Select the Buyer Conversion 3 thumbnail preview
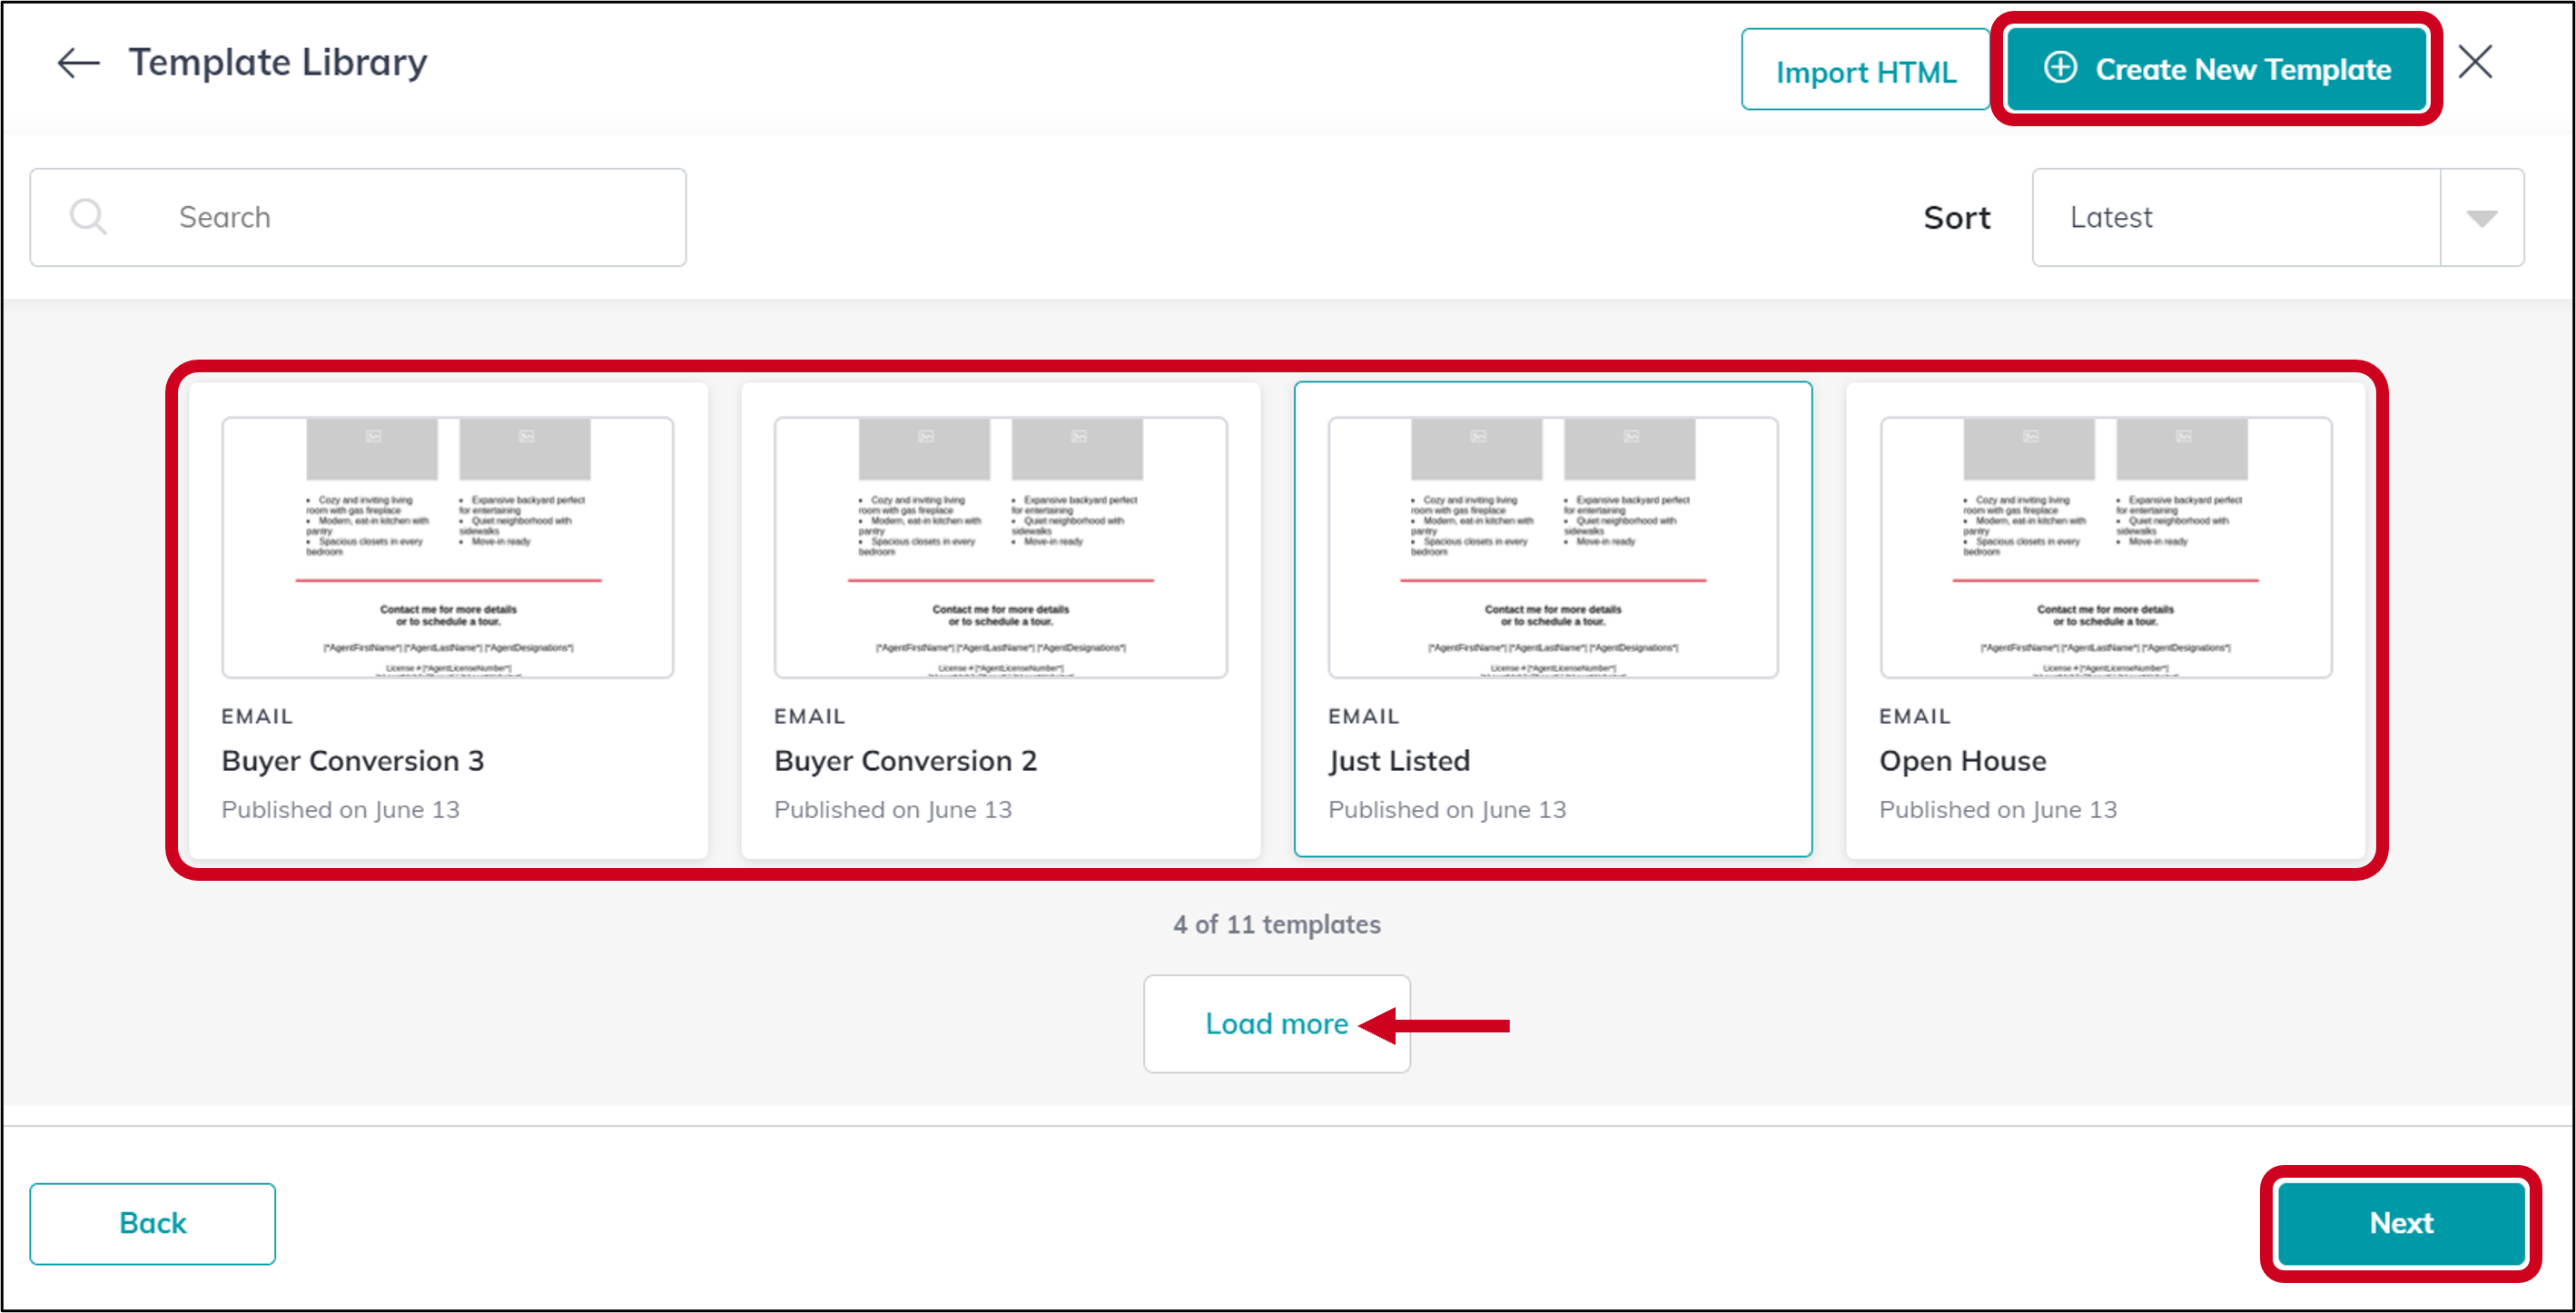This screenshot has height=1313, width=2576. click(x=447, y=547)
